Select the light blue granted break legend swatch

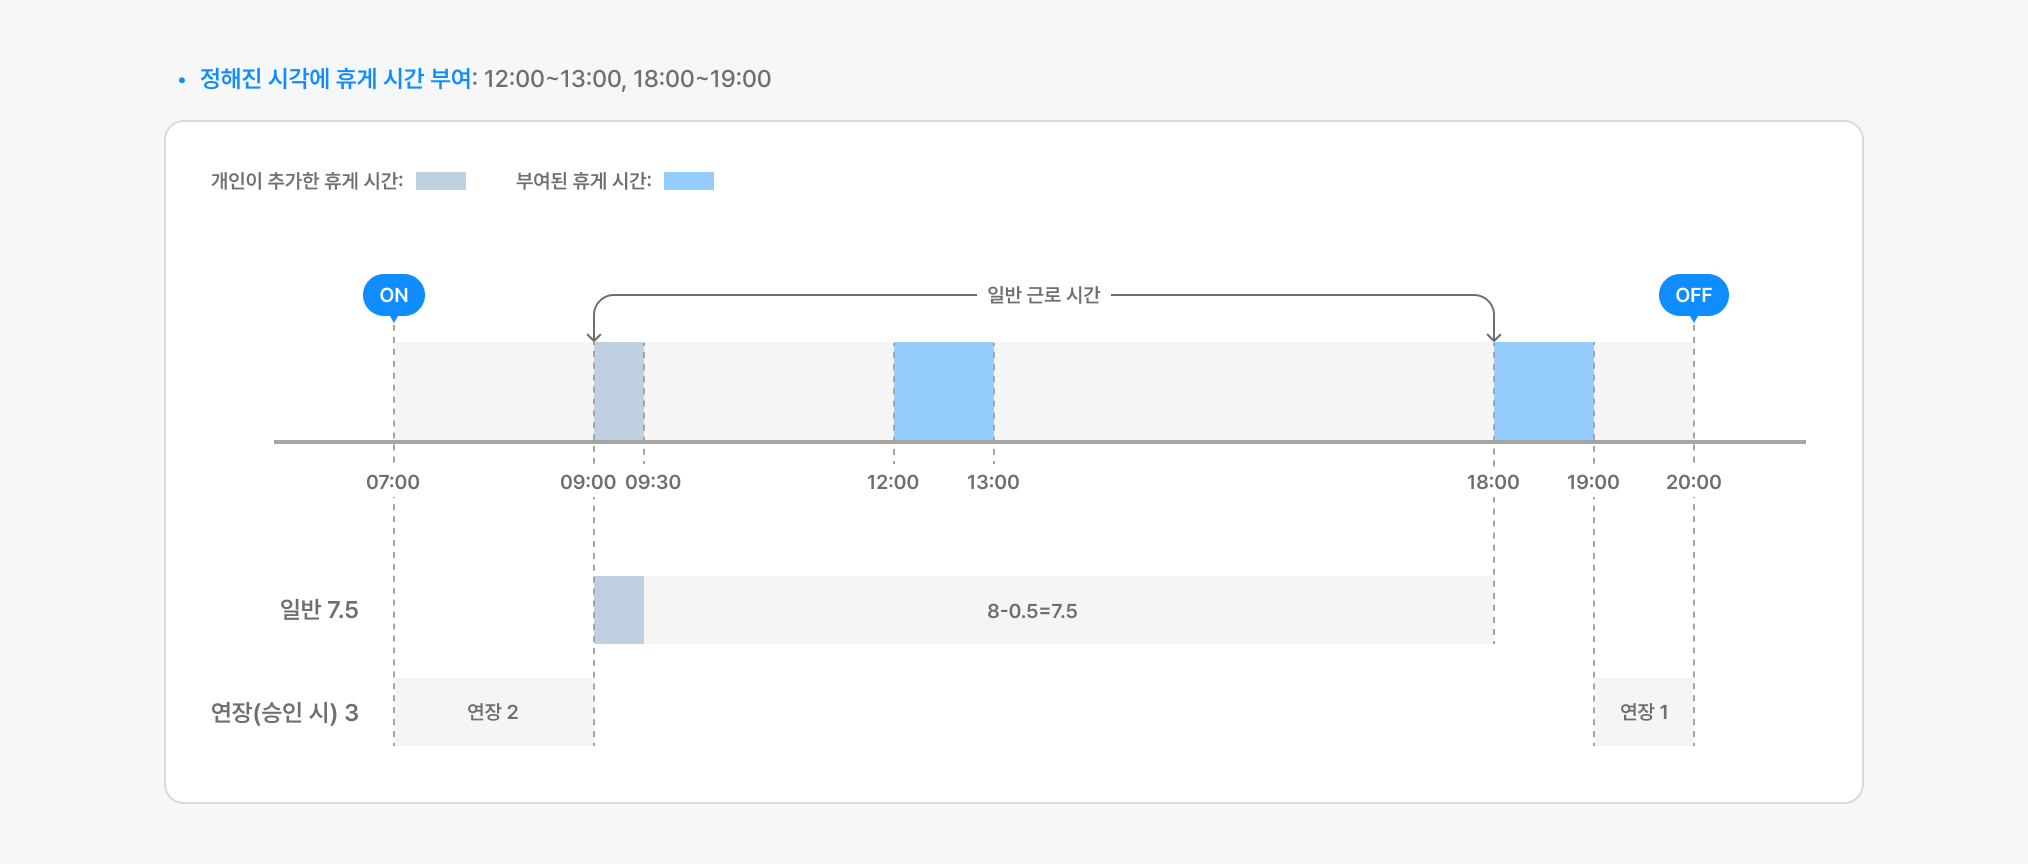pyautogui.click(x=689, y=181)
